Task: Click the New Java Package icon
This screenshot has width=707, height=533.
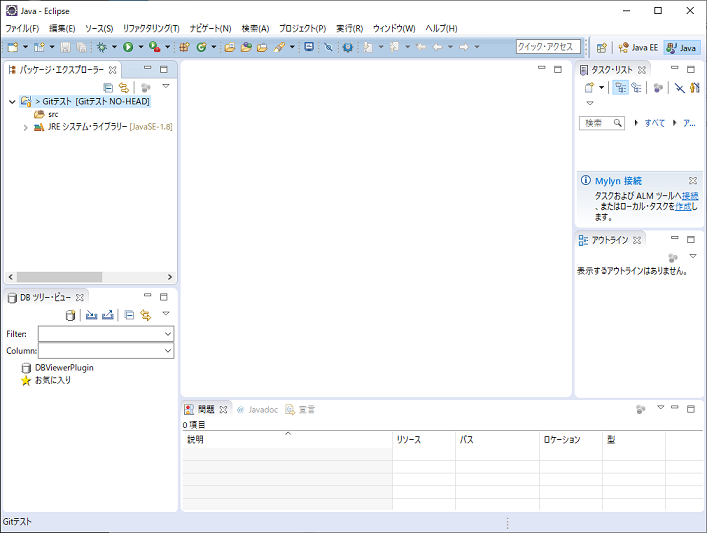Action: click(x=184, y=47)
